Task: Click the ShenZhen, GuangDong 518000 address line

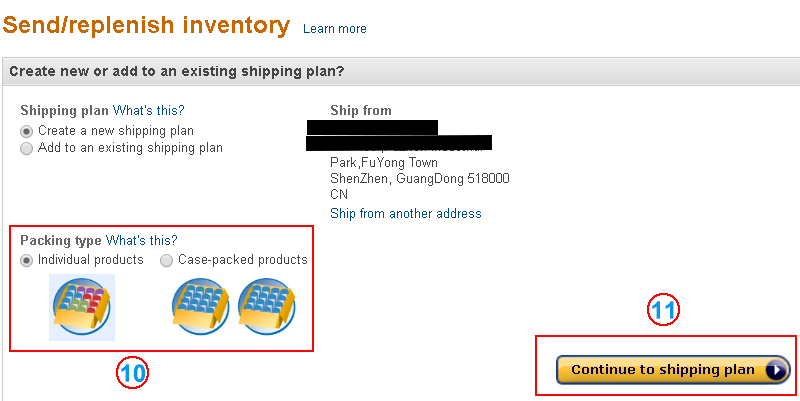Action: click(x=419, y=178)
